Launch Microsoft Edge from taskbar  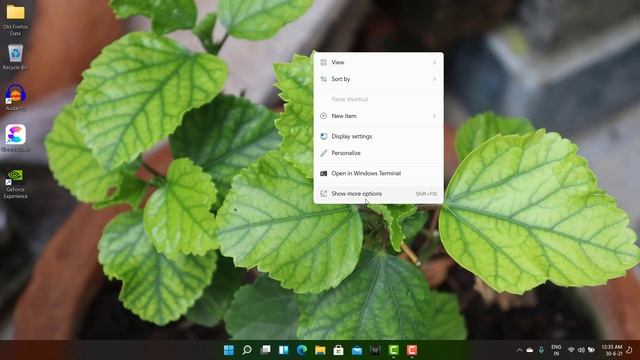pyautogui.click(x=302, y=350)
